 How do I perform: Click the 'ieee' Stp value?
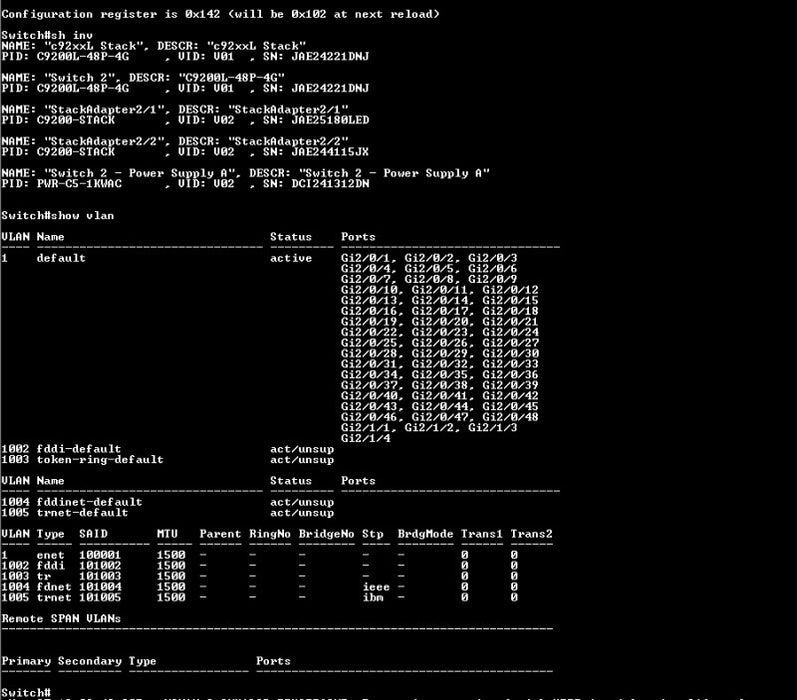pyautogui.click(x=376, y=587)
